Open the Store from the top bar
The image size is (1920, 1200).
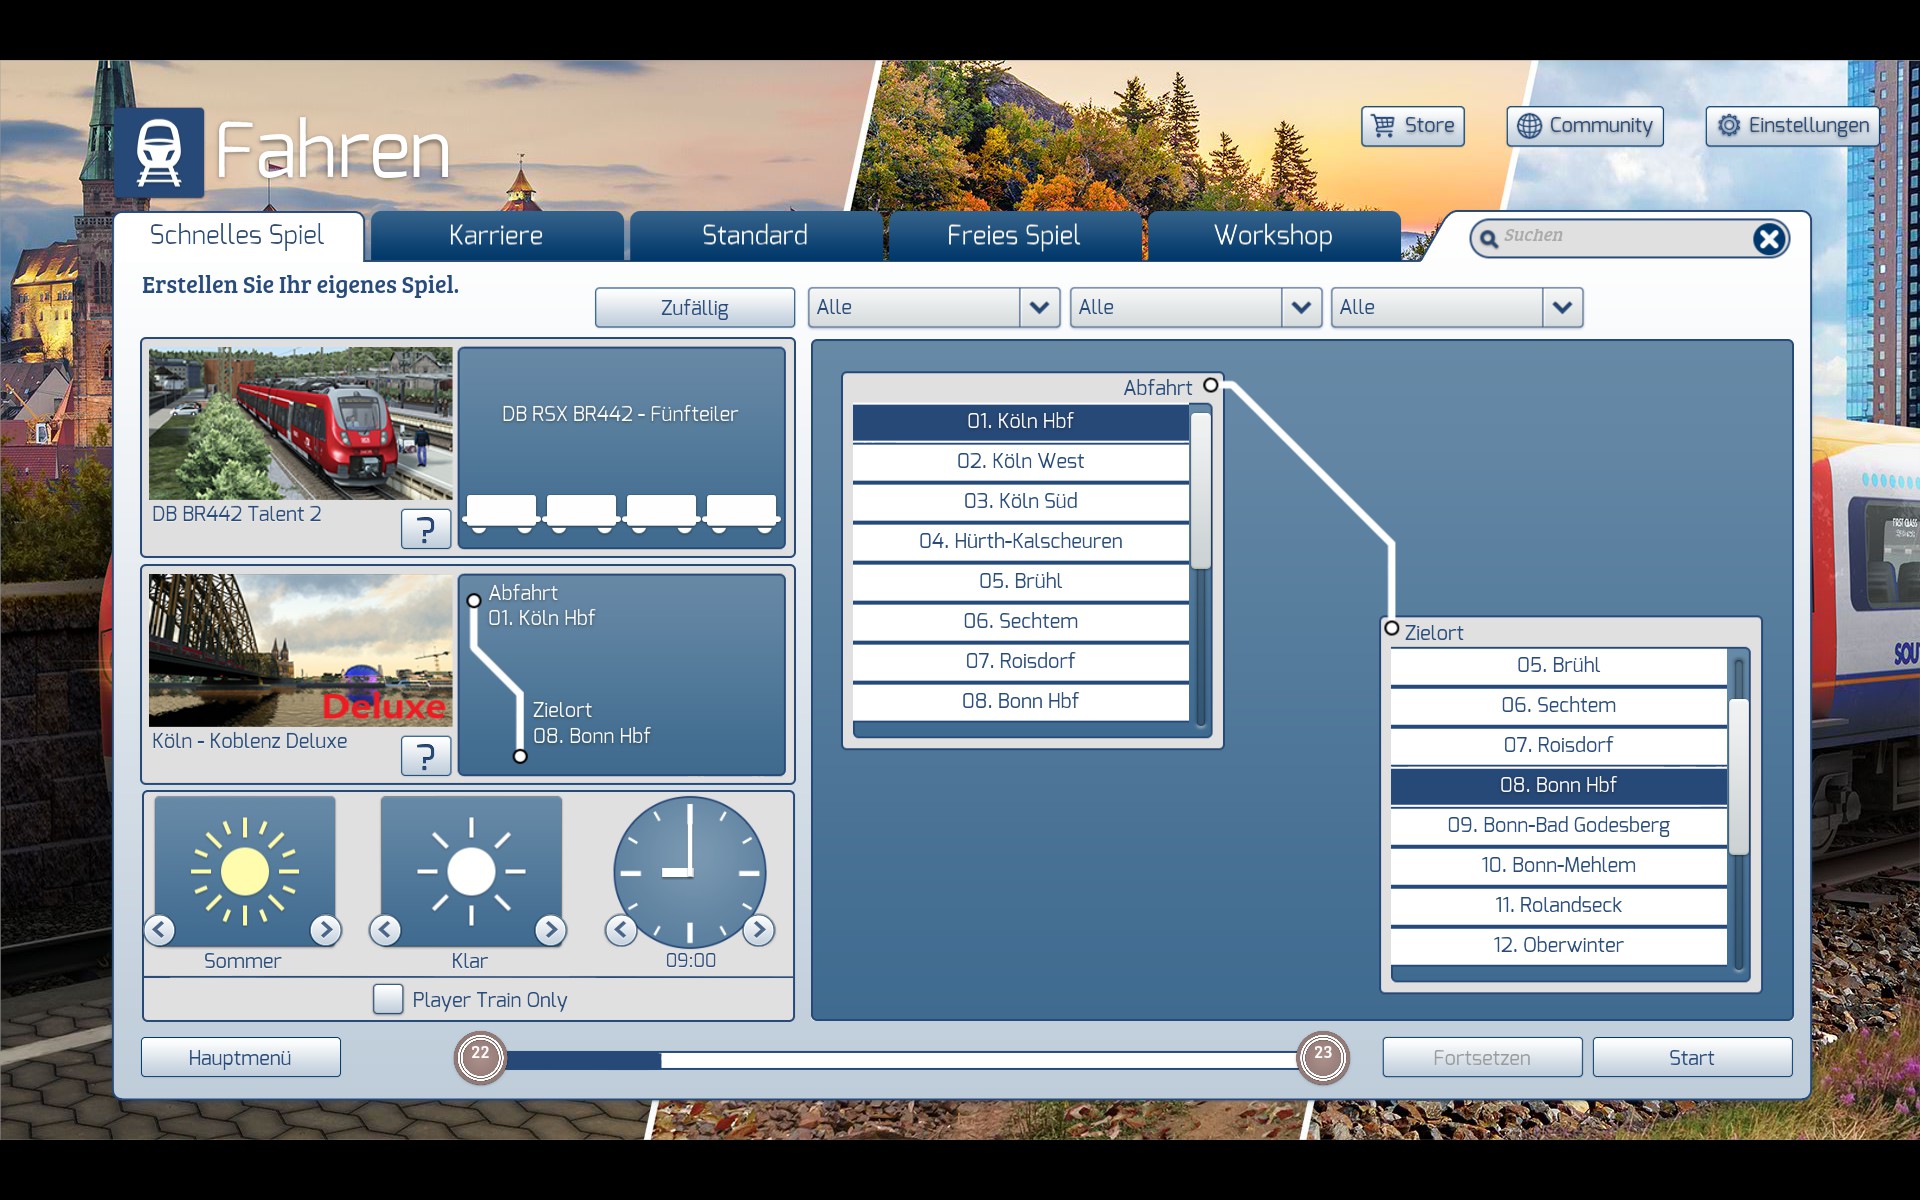coord(1412,126)
